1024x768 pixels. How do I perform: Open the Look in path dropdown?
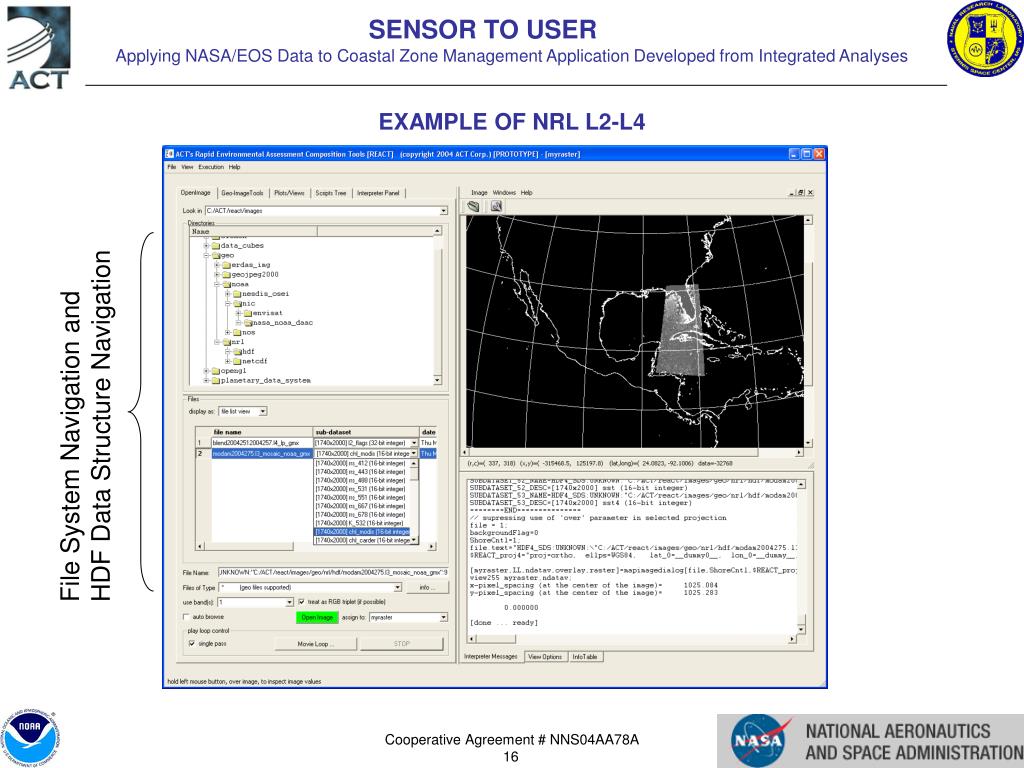pos(443,211)
